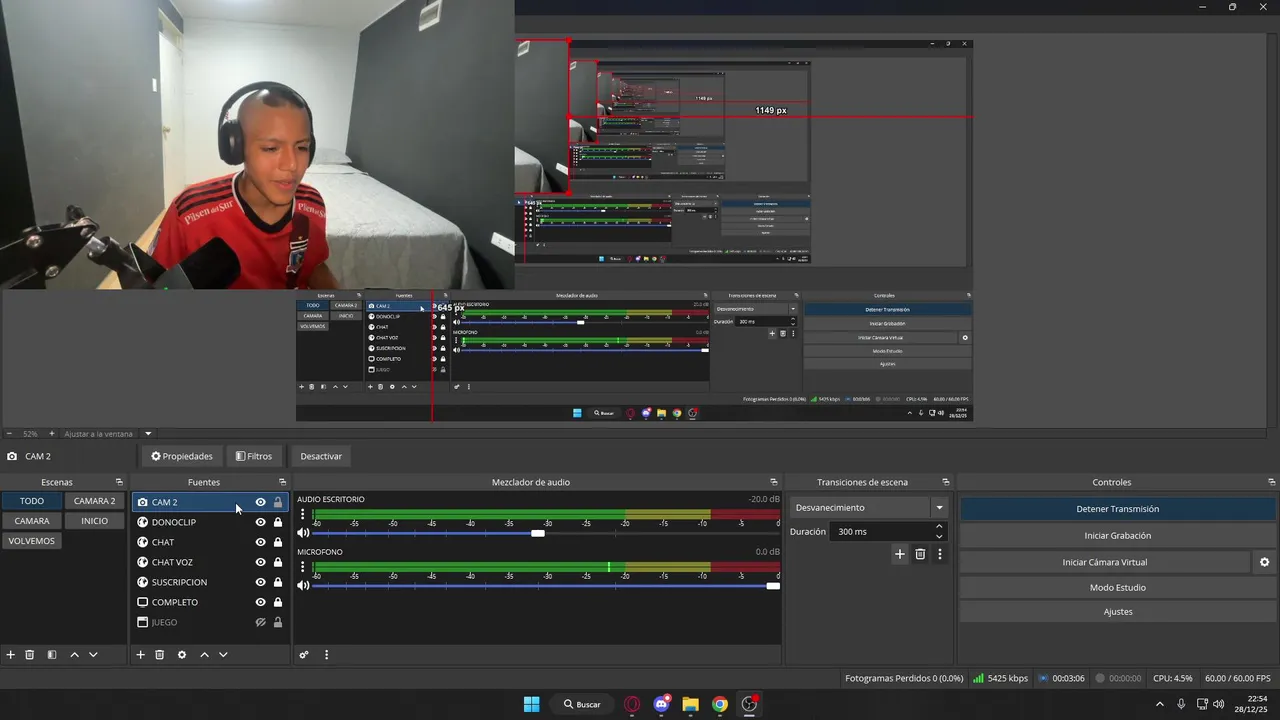Open transition properties three-dot menu
Viewport: 1280px width, 720px height.
coord(939,554)
